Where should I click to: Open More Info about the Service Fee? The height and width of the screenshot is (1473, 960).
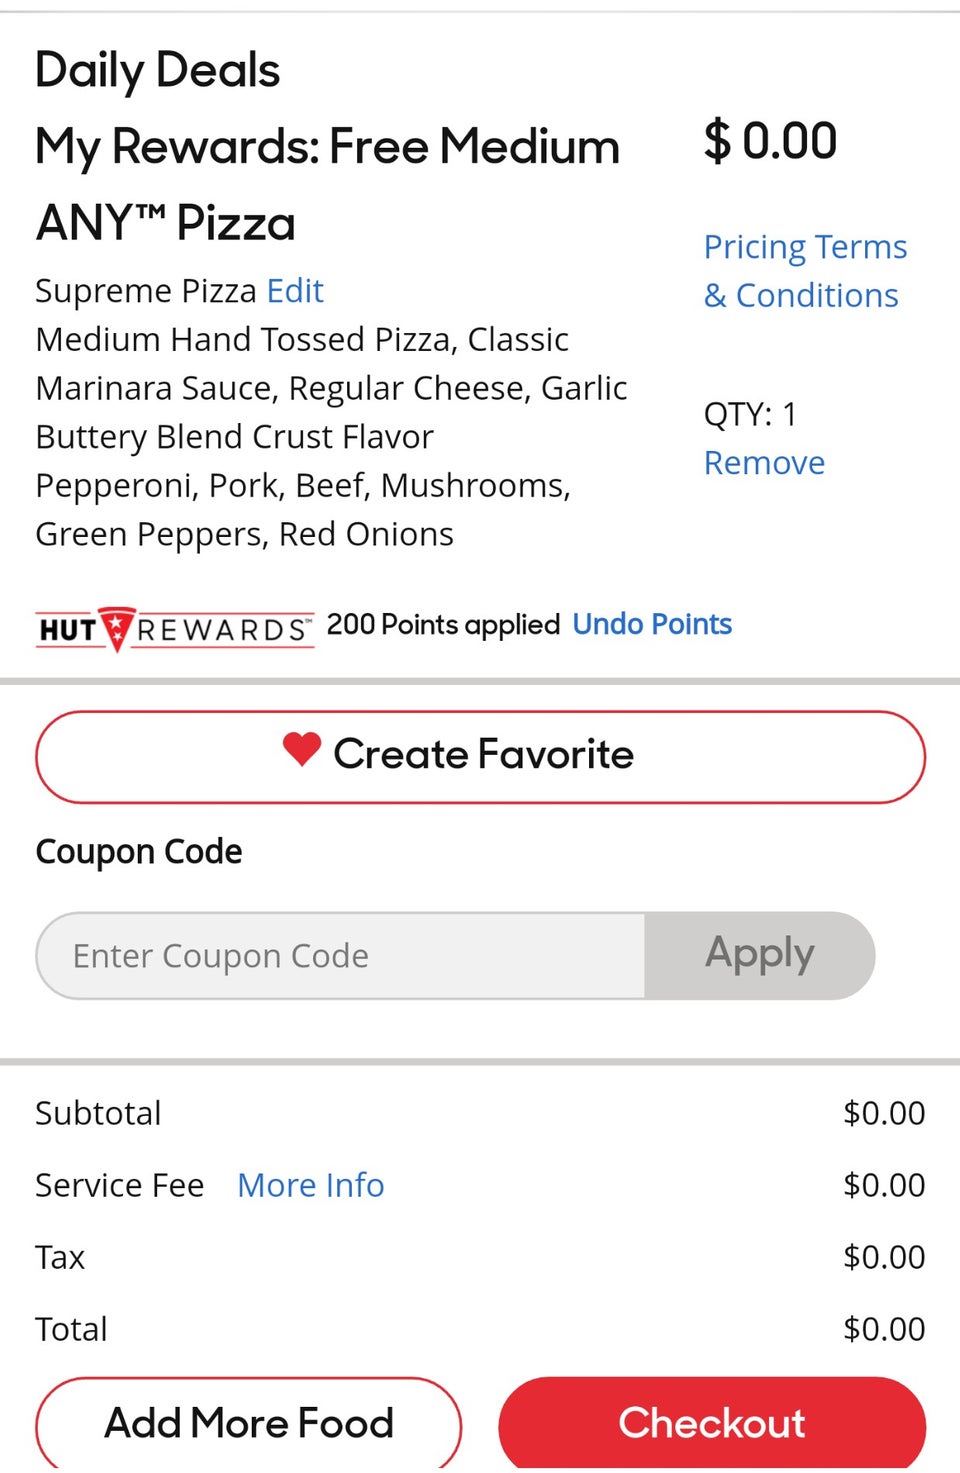[x=310, y=1185]
